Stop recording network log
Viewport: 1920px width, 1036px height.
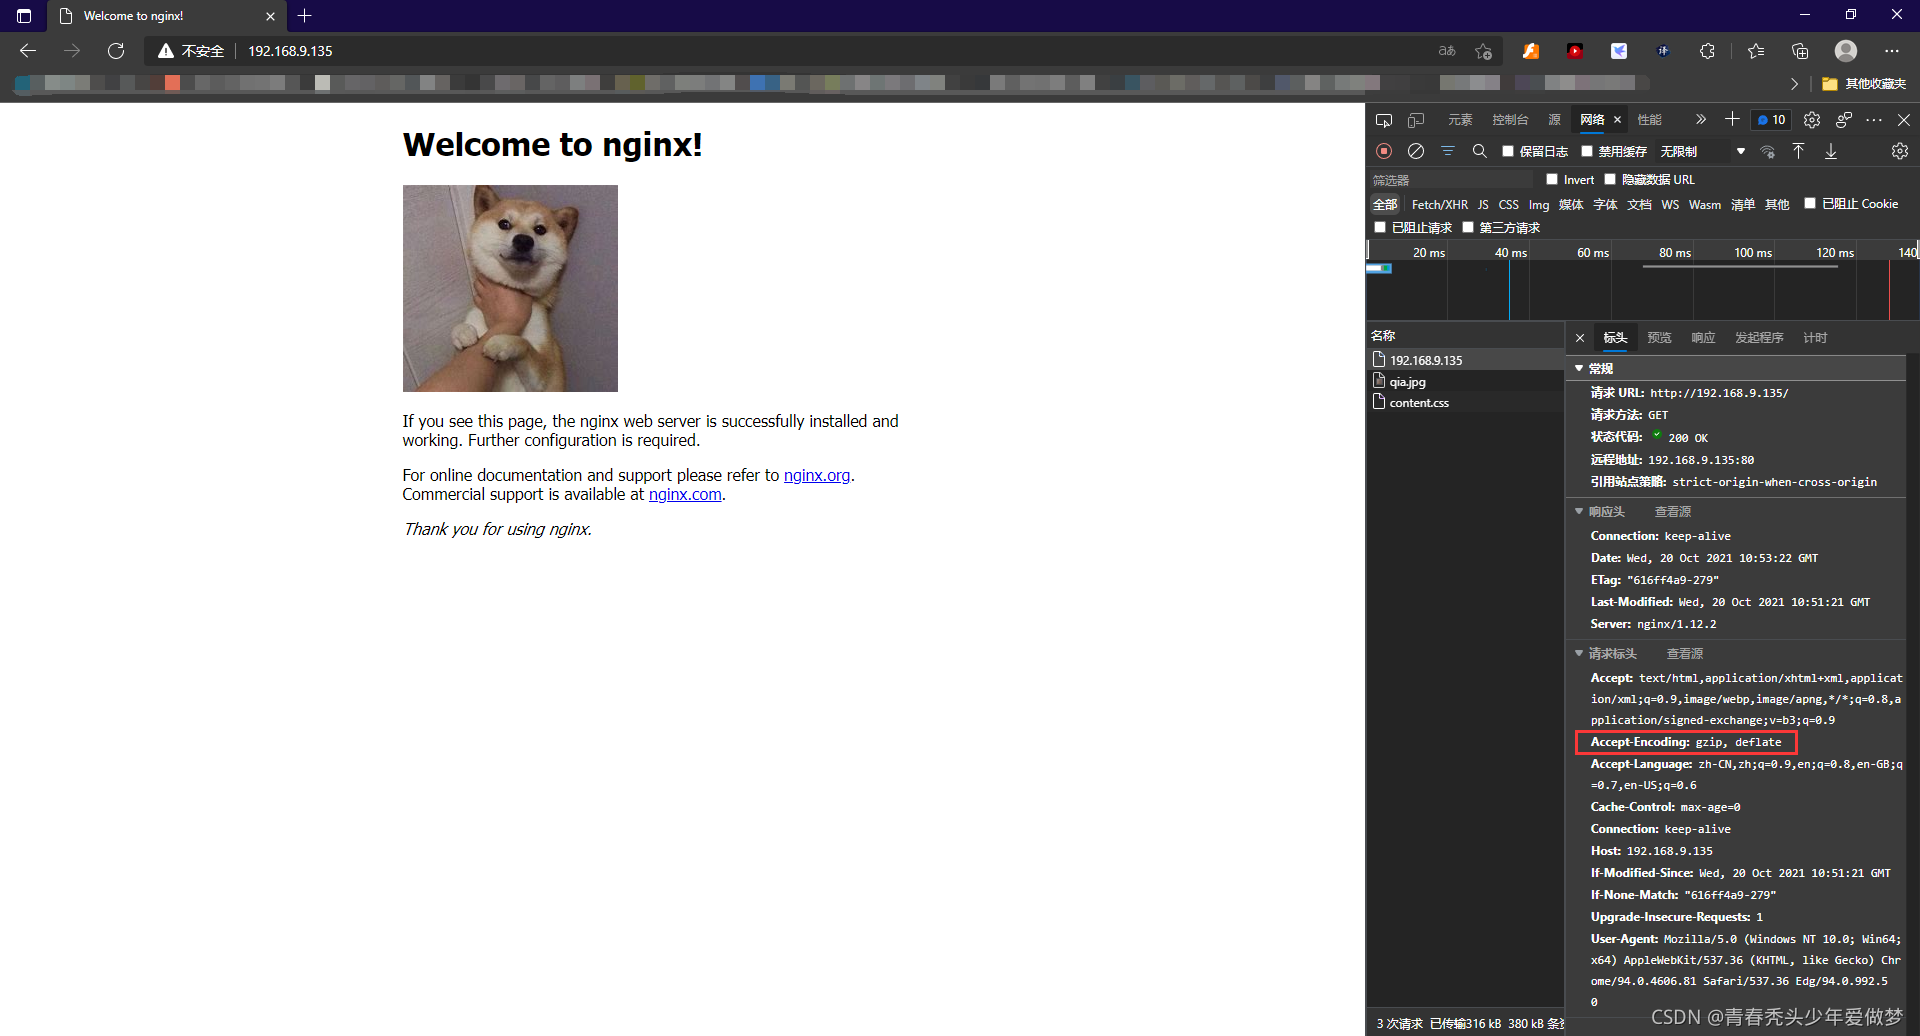[x=1384, y=151]
